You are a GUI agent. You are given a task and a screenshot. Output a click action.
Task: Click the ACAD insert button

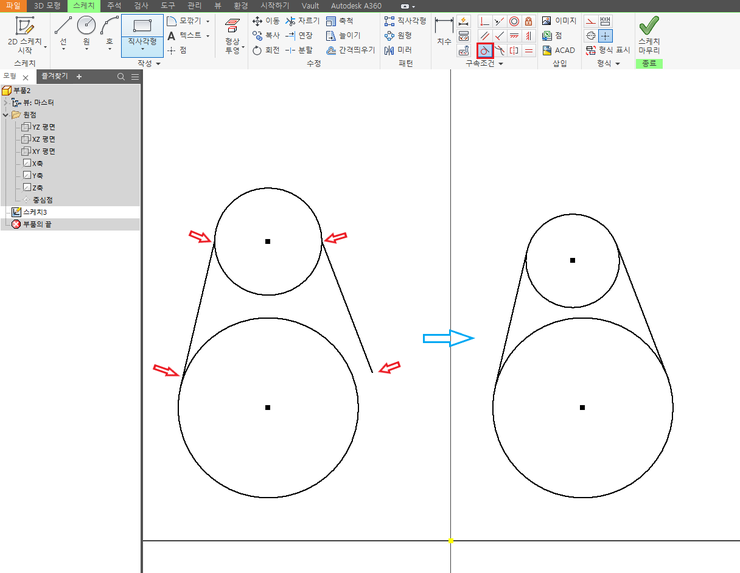[558, 49]
